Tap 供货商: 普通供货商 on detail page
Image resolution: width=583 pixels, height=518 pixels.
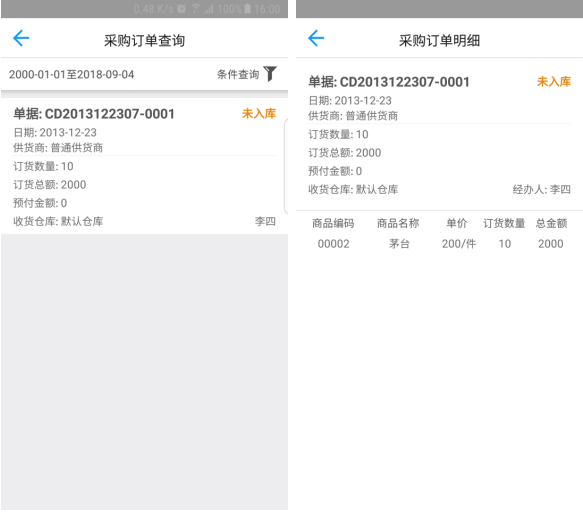[353, 116]
